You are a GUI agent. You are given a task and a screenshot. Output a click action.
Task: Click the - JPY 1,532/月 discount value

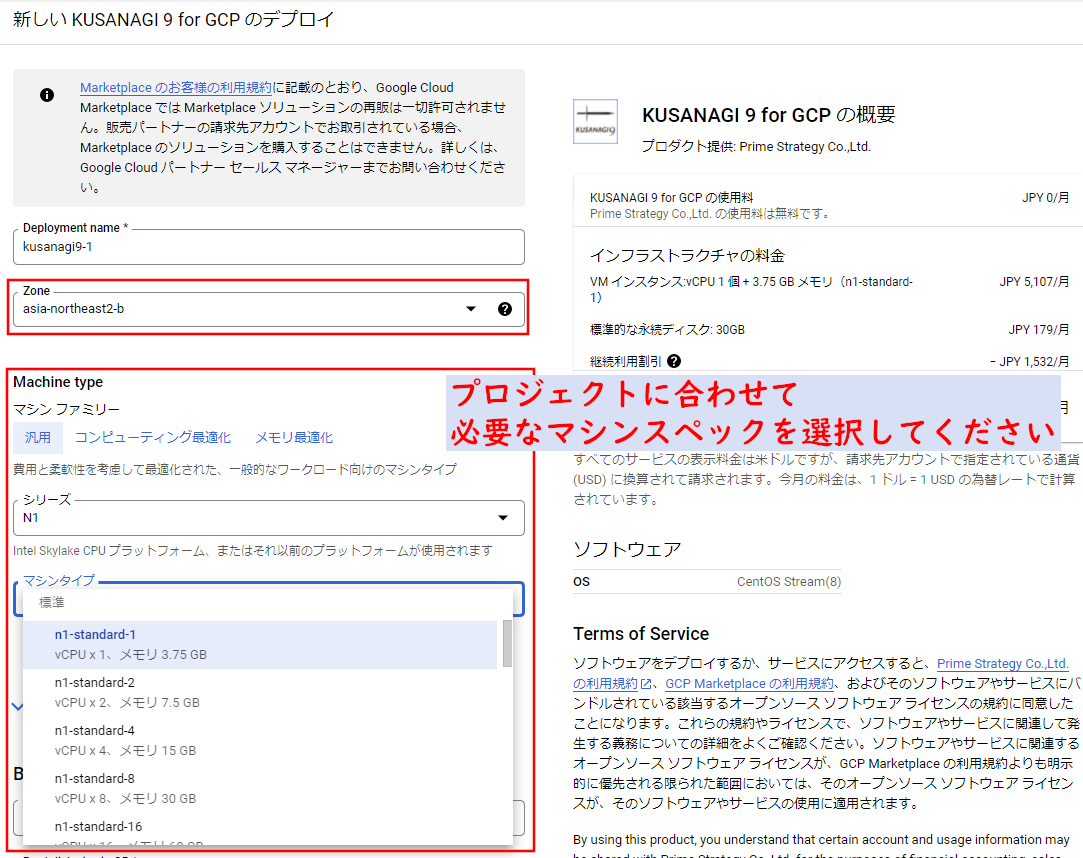click(1029, 361)
